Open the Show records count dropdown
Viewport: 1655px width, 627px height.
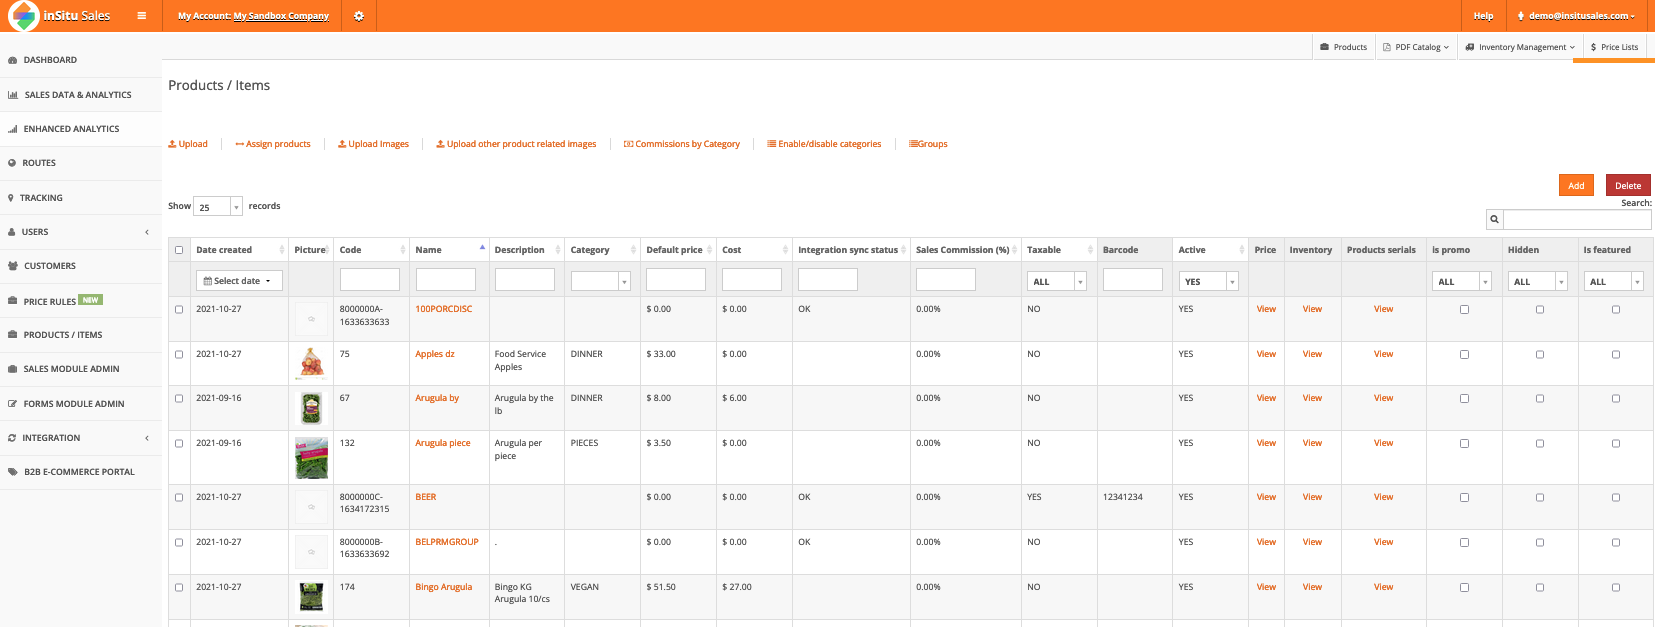218,207
